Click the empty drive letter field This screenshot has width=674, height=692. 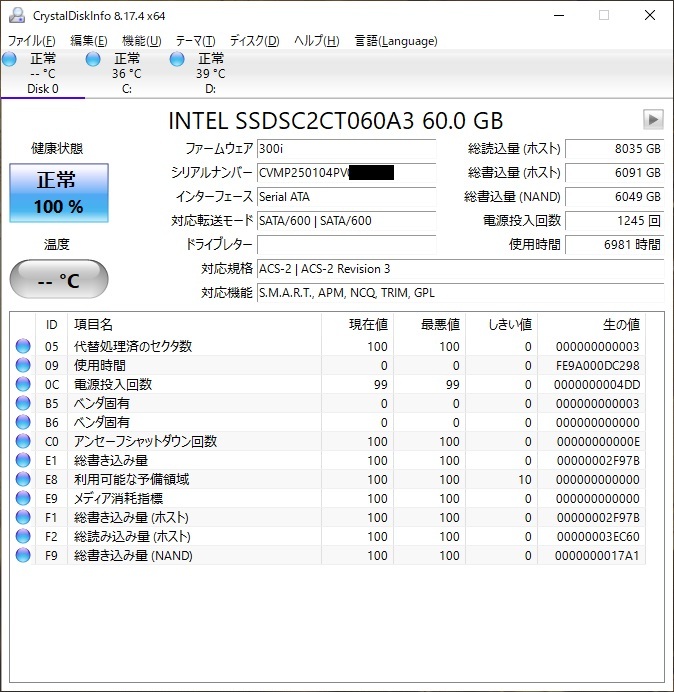click(x=346, y=244)
